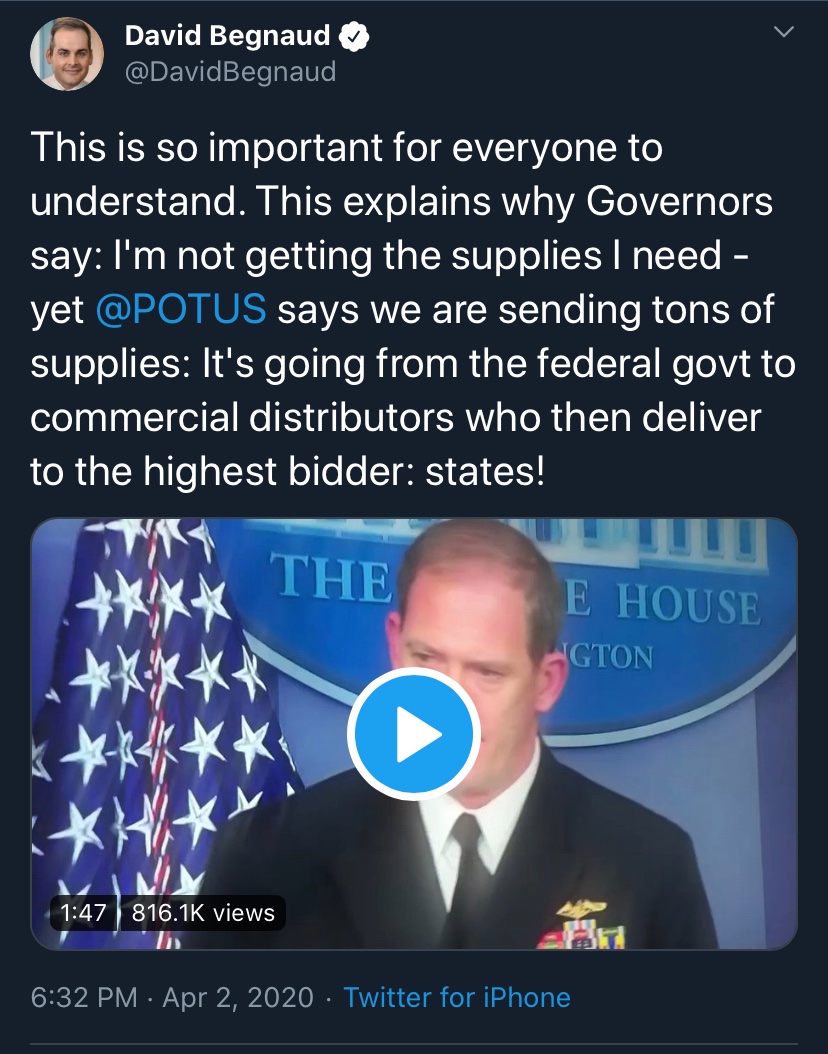Open the Twitter for iPhone source link
Image resolution: width=828 pixels, height=1054 pixels.
coord(457,997)
